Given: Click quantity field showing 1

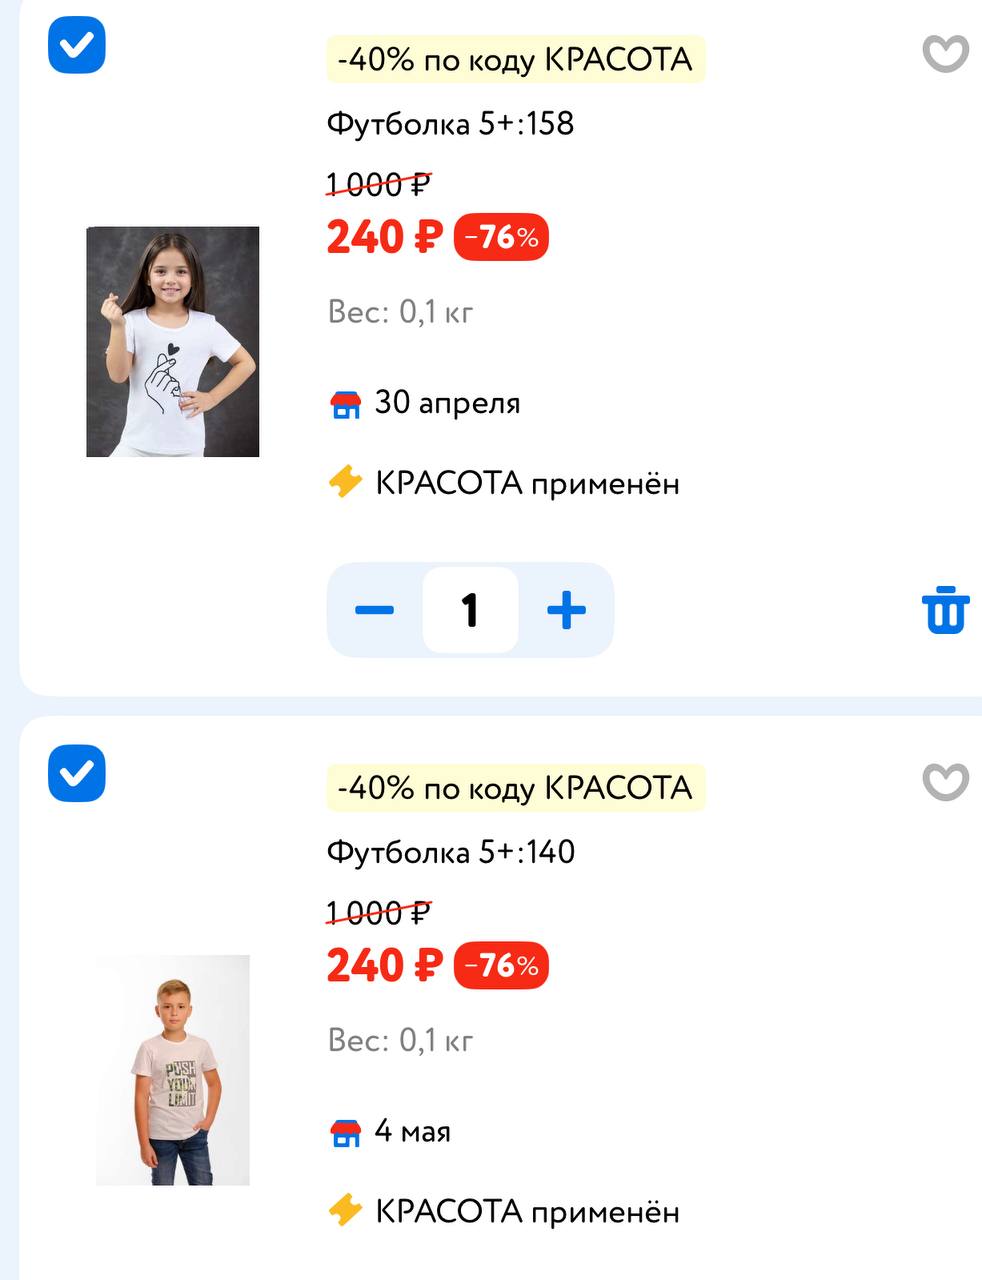Looking at the screenshot, I should click(x=470, y=610).
